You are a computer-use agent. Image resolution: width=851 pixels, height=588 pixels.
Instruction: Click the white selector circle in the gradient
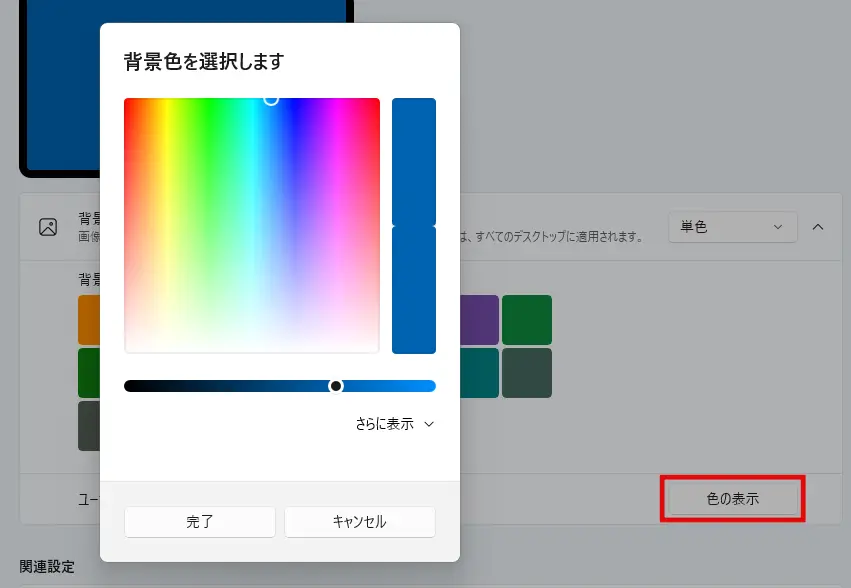tap(271, 100)
